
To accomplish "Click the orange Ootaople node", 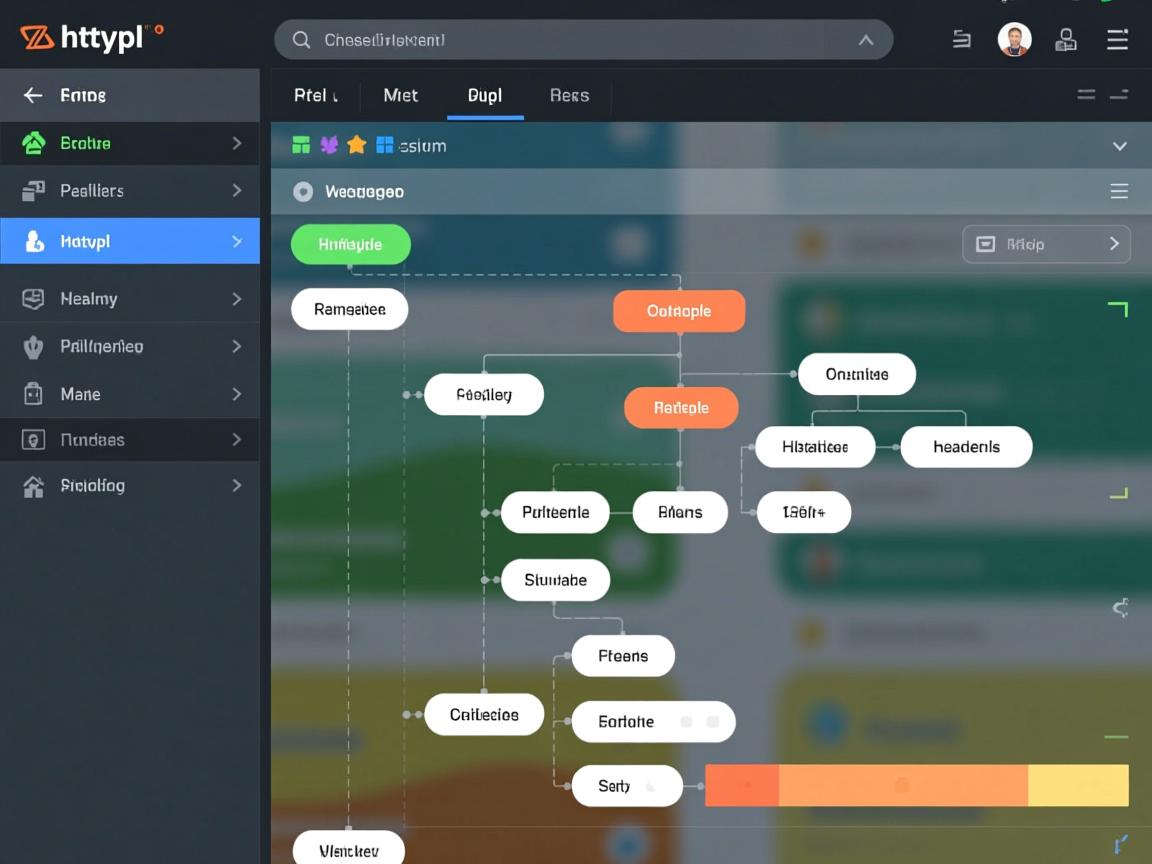I will tap(678, 311).
